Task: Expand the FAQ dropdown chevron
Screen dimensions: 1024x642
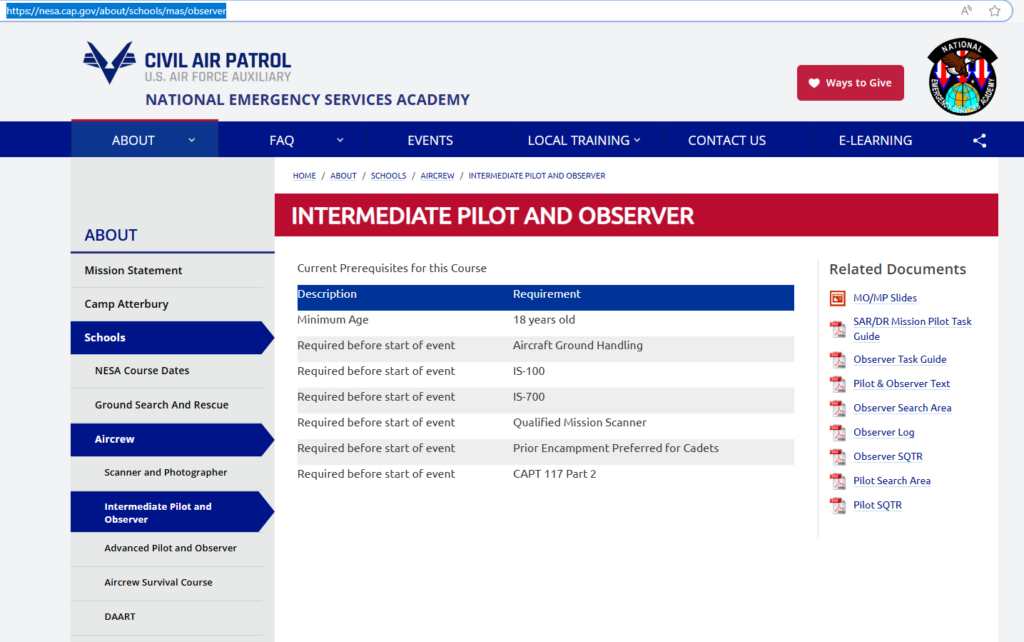Action: (340, 140)
